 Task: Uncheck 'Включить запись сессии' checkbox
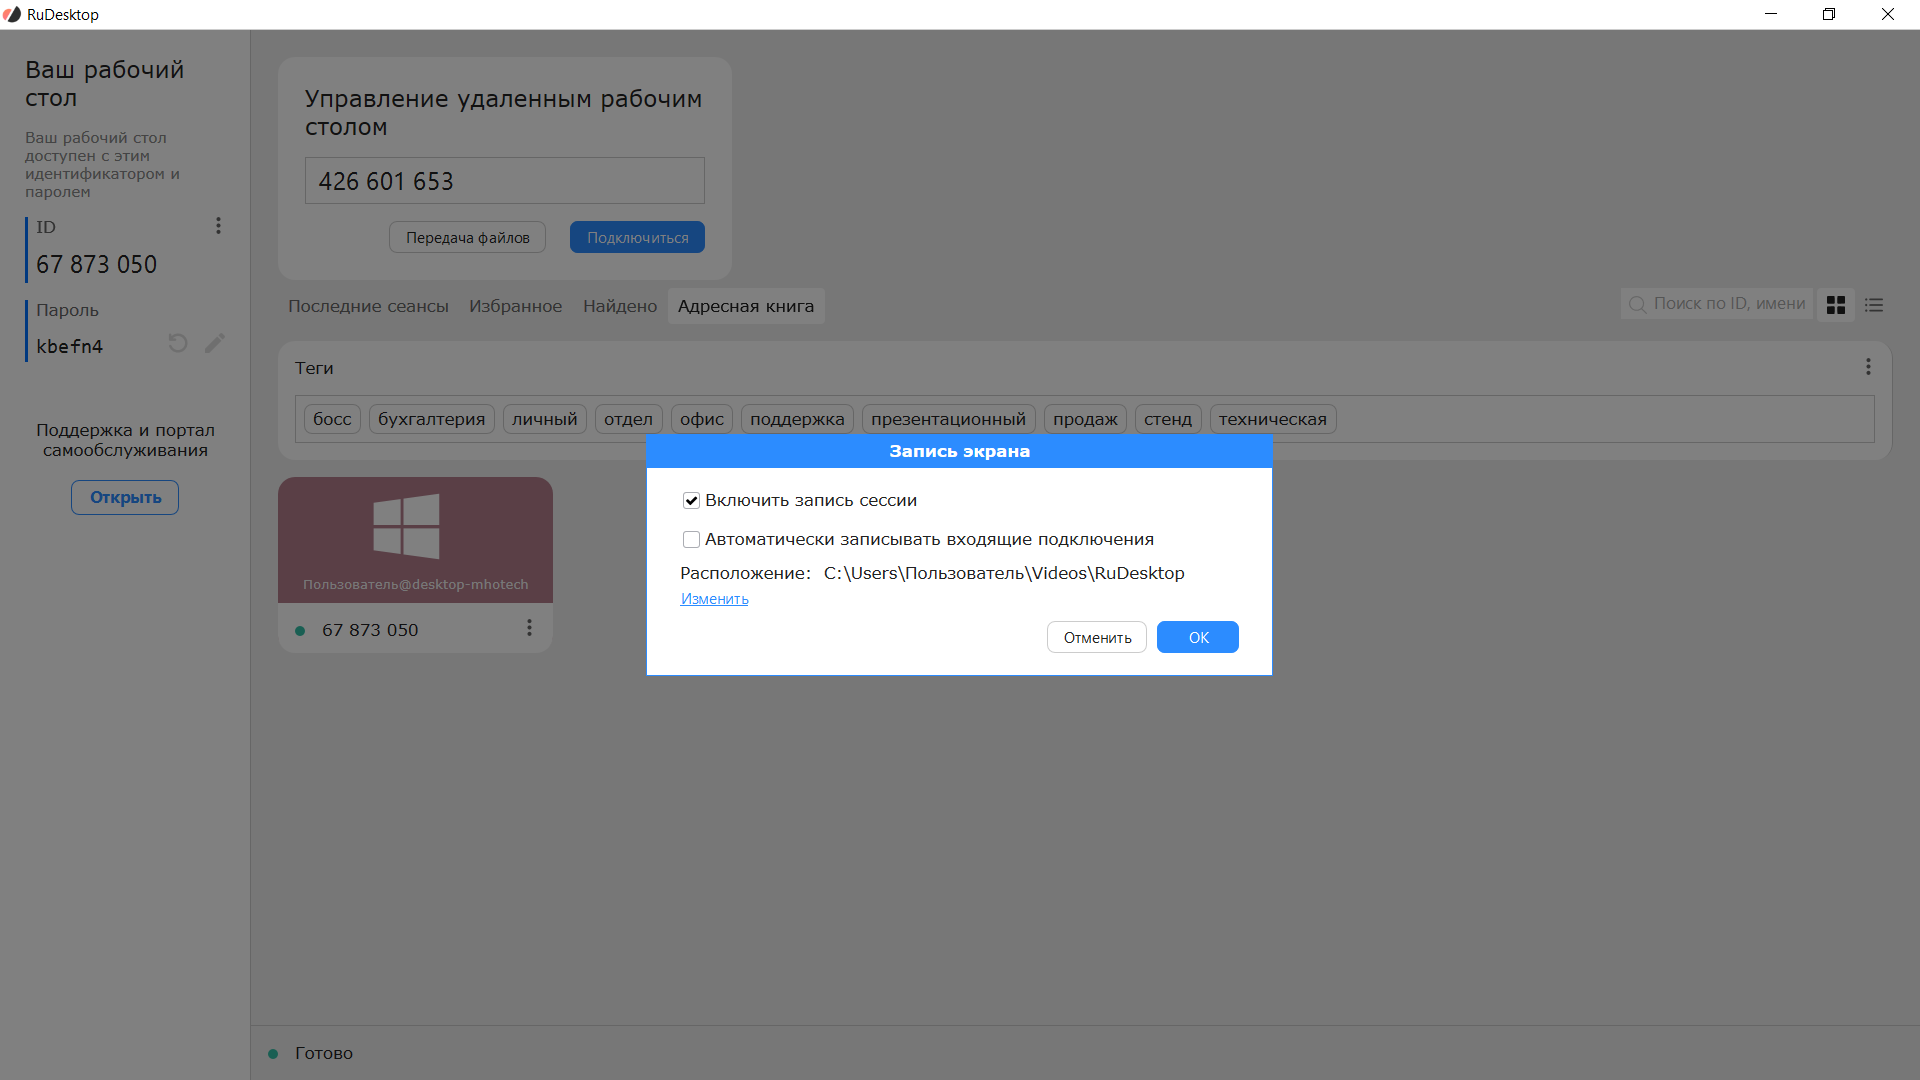[691, 500]
